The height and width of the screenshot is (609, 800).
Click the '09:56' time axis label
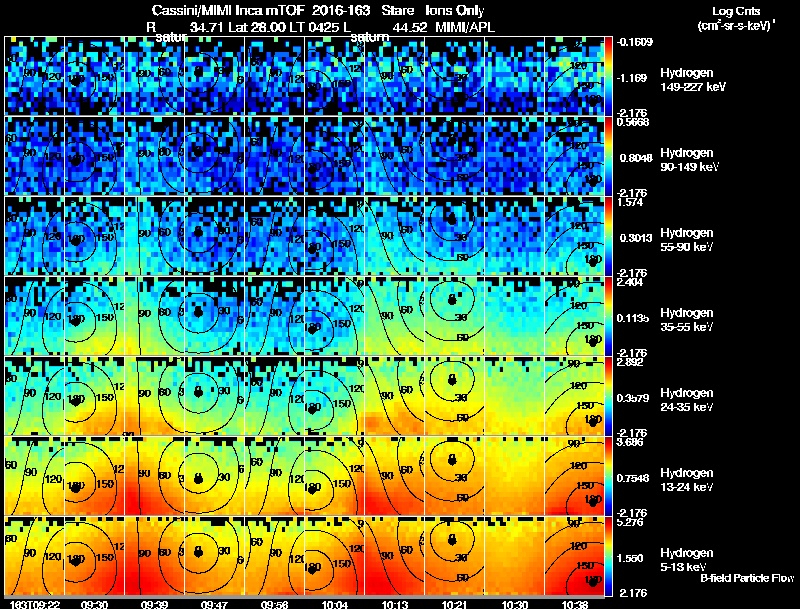[x=274, y=604]
